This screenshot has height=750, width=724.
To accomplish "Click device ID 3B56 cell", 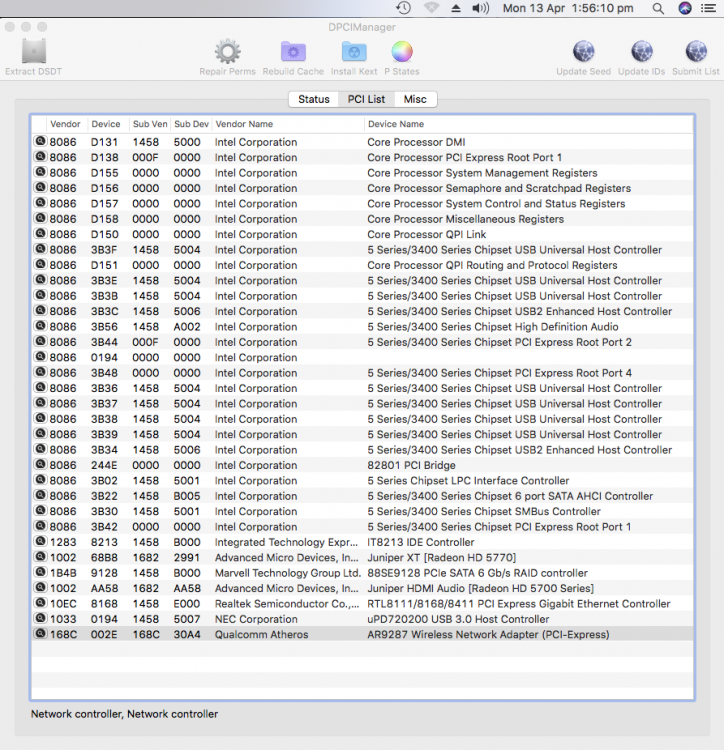I will [104, 327].
